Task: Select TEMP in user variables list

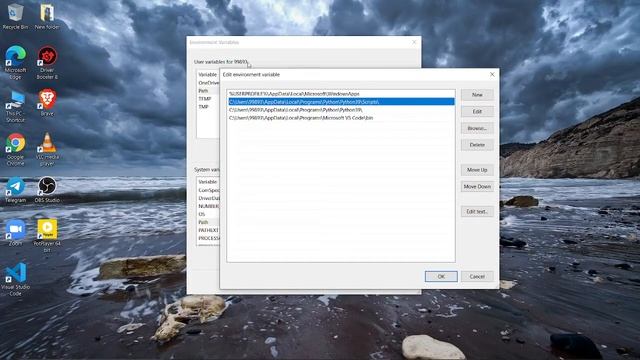Action: tap(209, 99)
